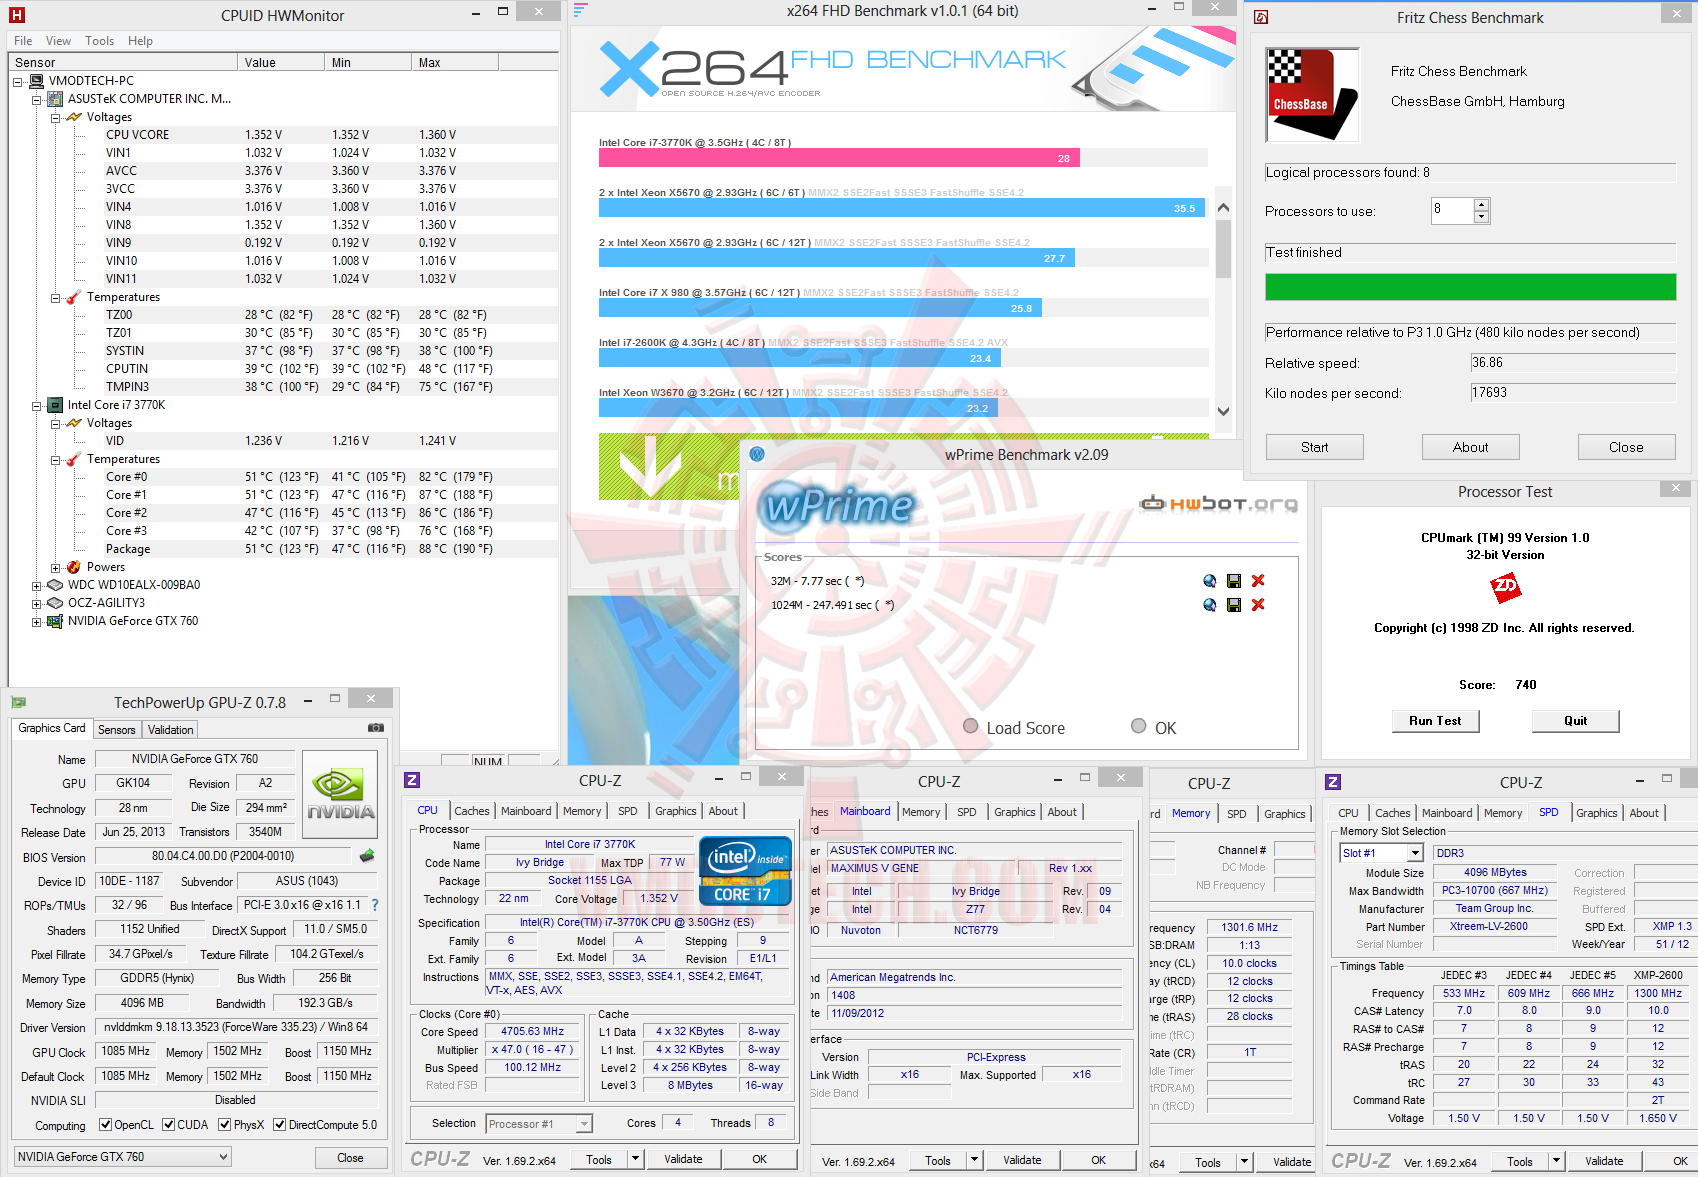Open the File menu in HWMonitor
The width and height of the screenshot is (1698, 1177).
23,41
